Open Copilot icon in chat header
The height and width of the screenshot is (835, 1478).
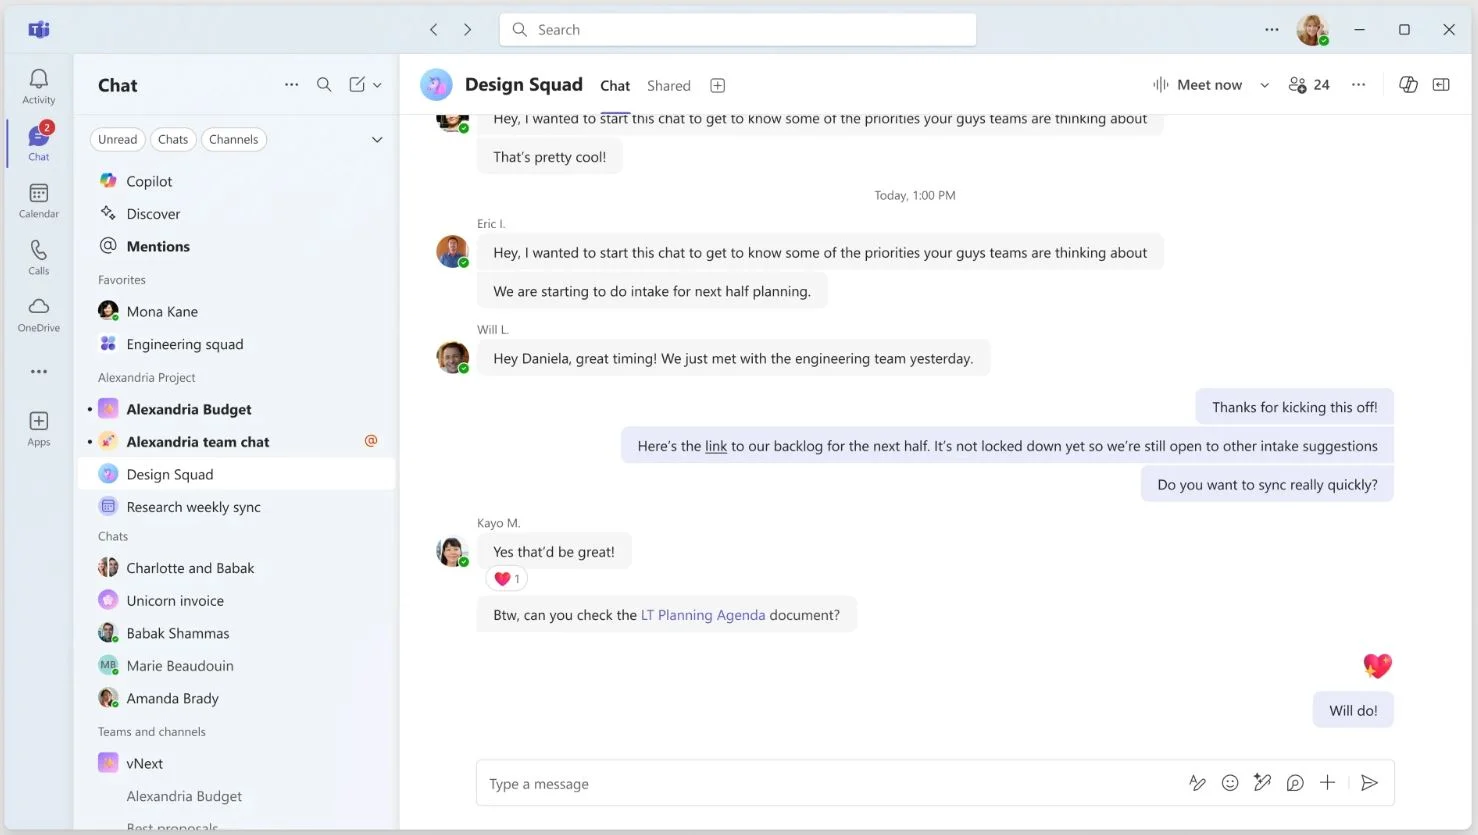point(1408,85)
